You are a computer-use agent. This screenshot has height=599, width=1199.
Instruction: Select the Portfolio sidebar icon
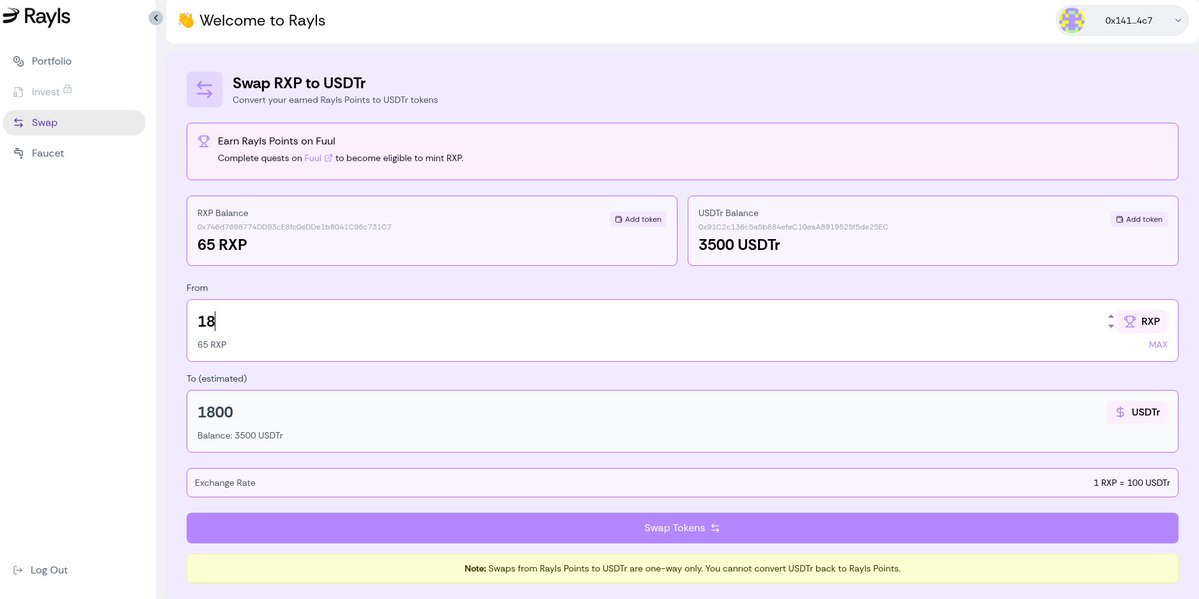pyautogui.click(x=18, y=61)
